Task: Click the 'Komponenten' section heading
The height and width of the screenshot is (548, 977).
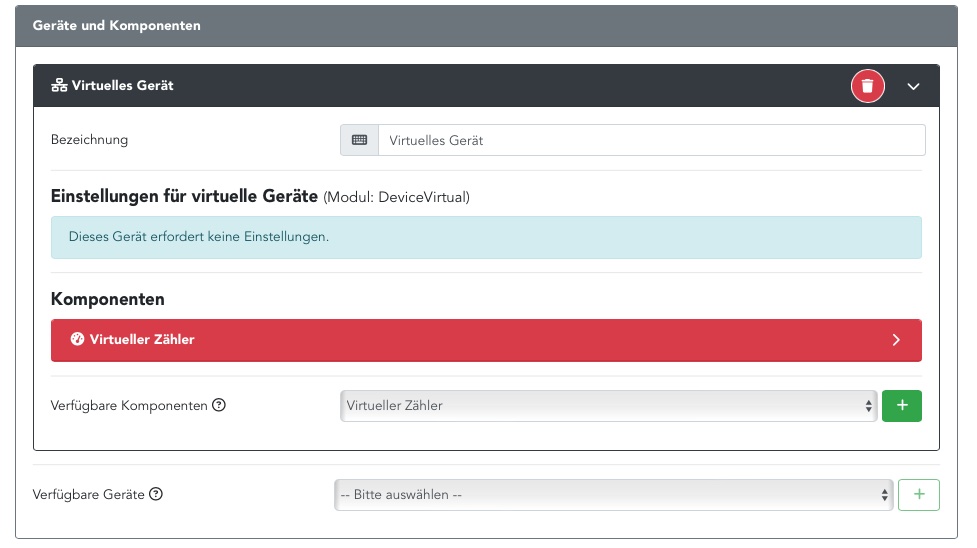Action: (x=108, y=299)
